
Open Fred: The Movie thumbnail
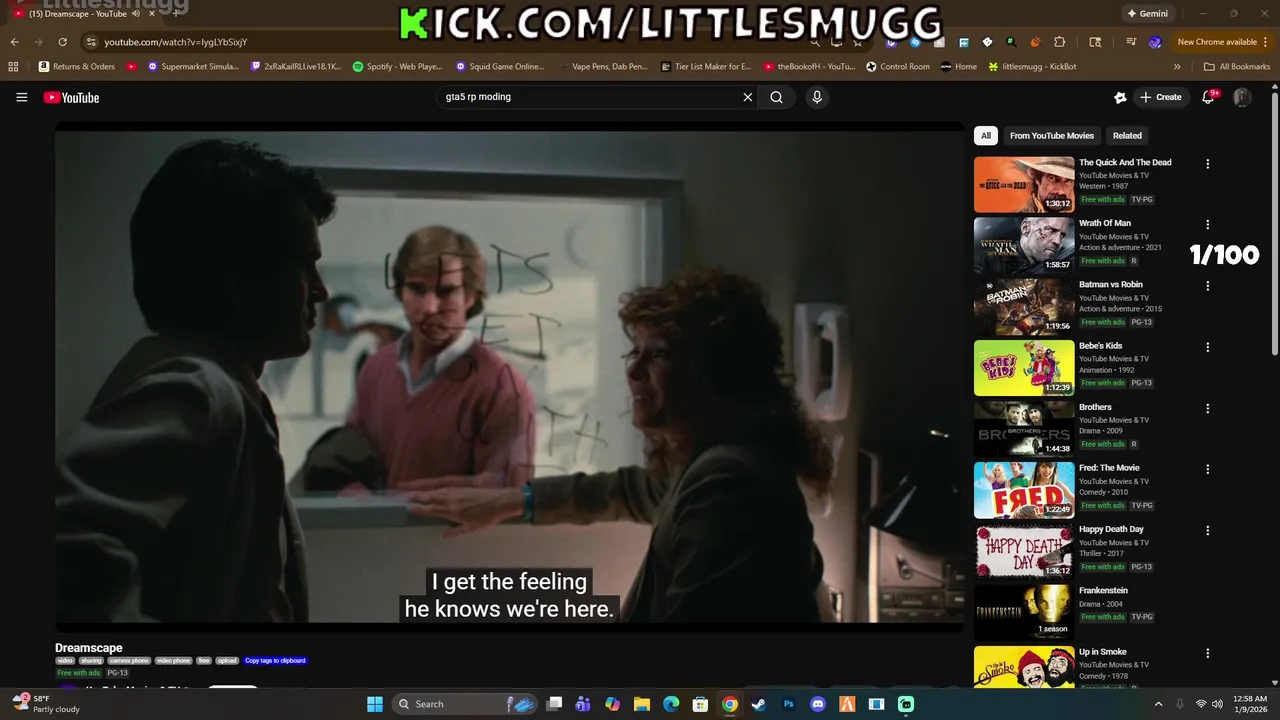1024,490
